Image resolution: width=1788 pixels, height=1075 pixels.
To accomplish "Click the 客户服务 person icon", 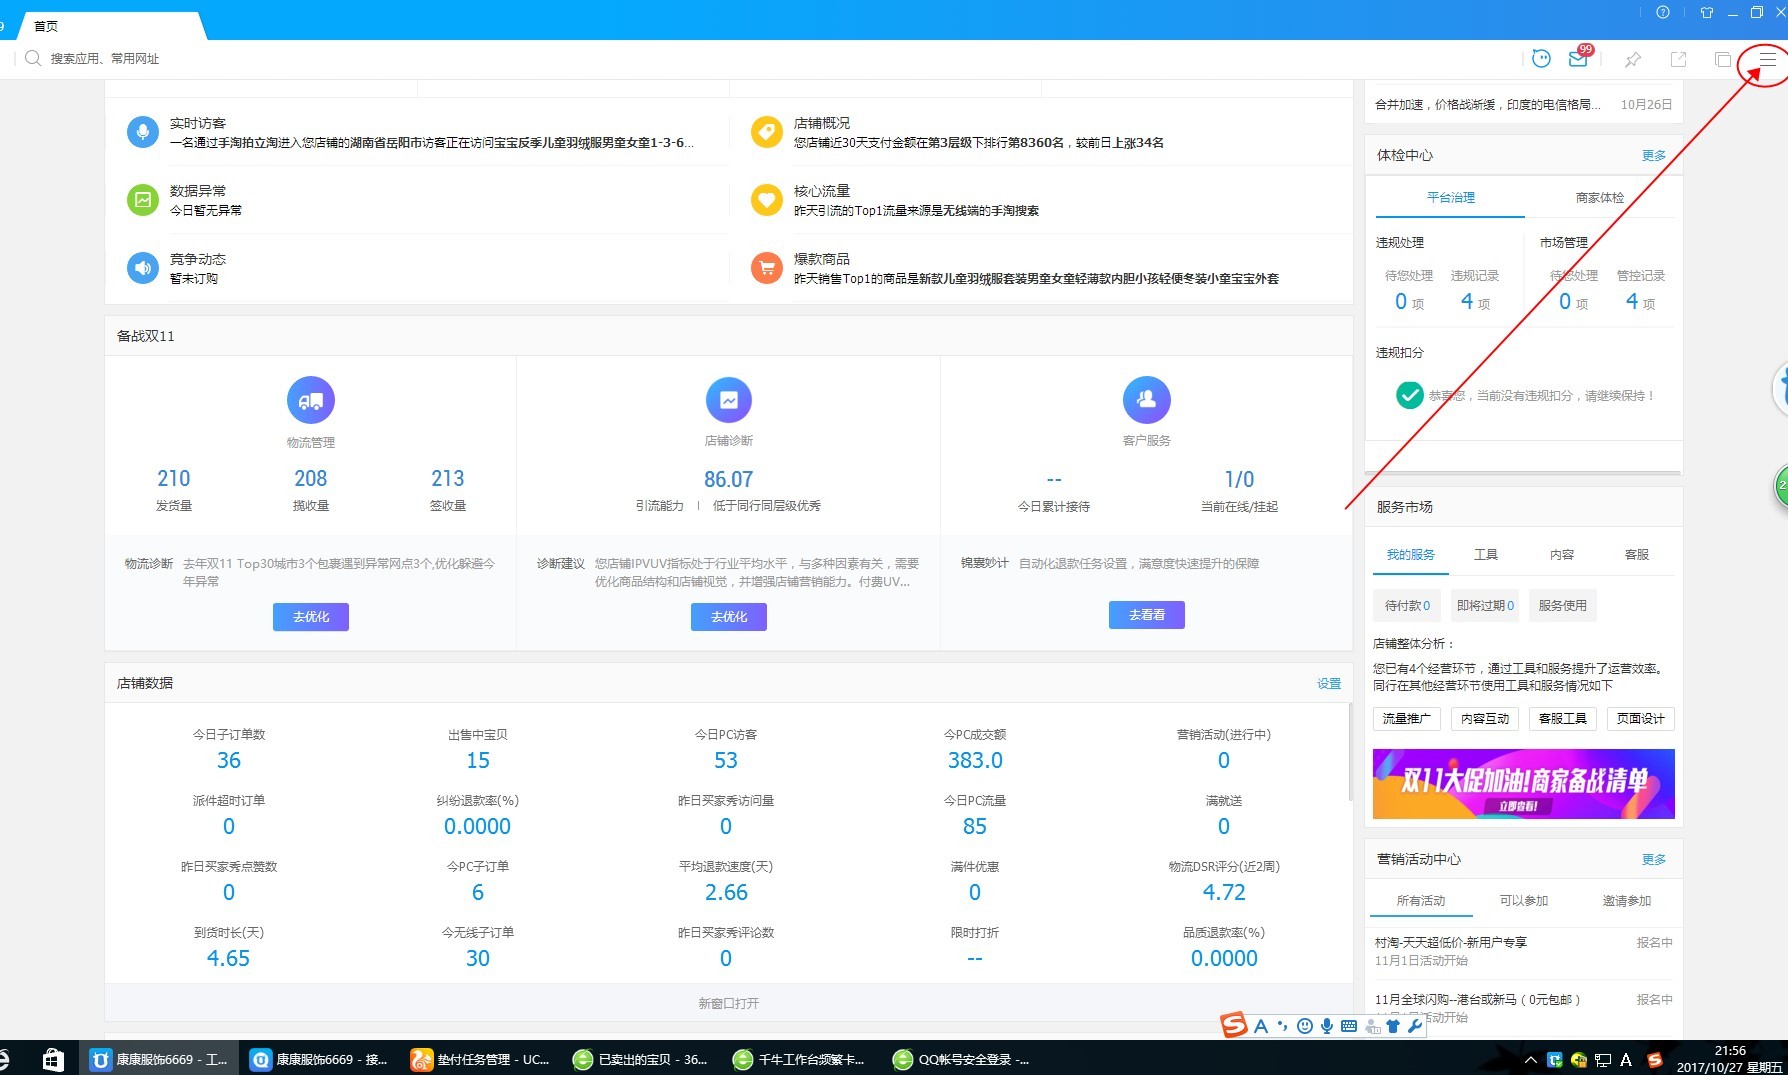I will (1146, 400).
